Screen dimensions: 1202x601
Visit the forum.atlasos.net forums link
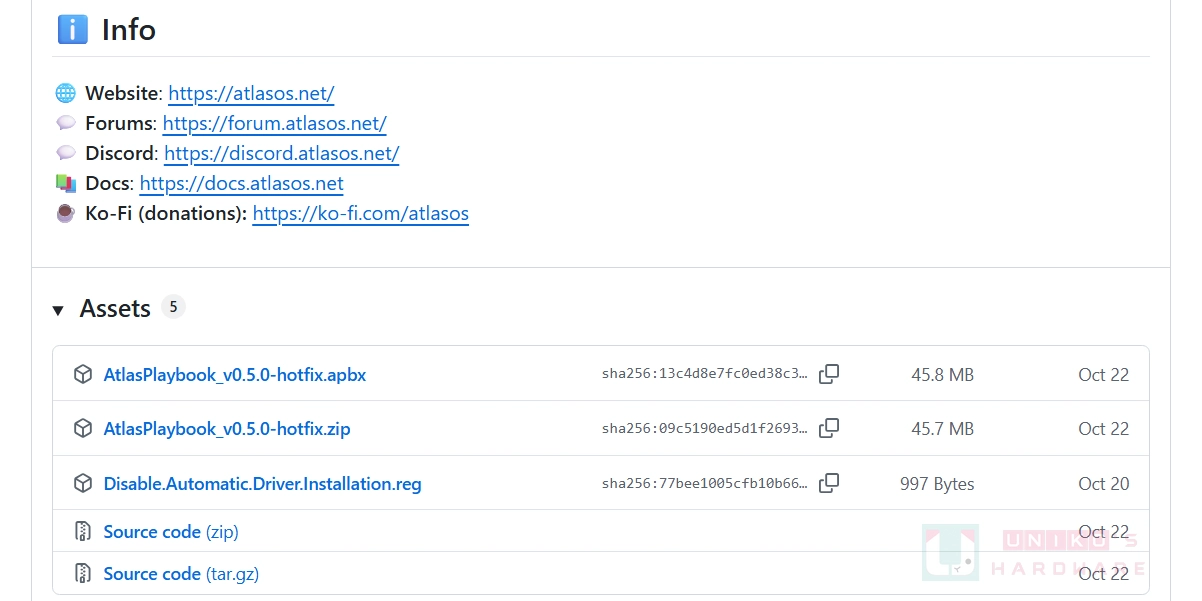274,124
